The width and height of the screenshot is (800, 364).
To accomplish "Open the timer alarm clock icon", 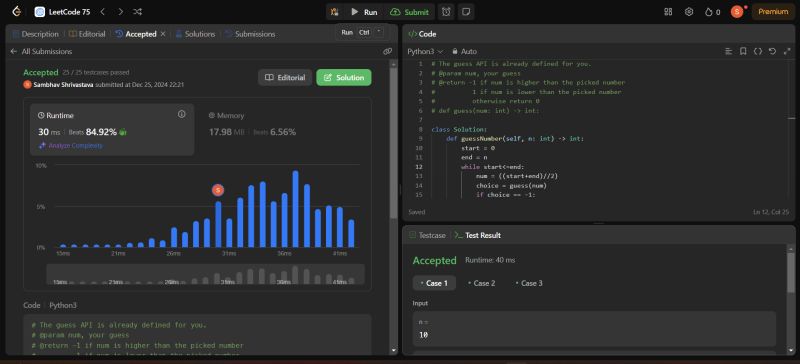I will pyautogui.click(x=446, y=12).
